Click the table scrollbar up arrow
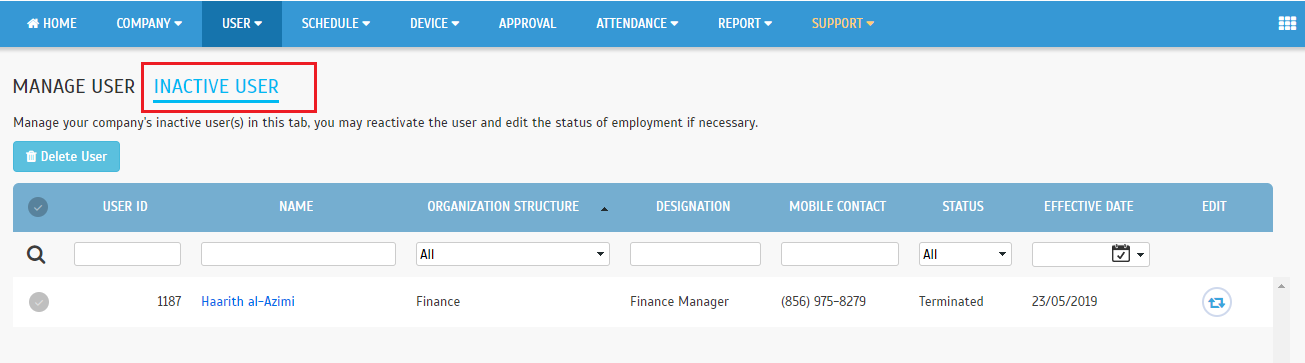Image resolution: width=1305 pixels, height=363 pixels. (x=1282, y=284)
